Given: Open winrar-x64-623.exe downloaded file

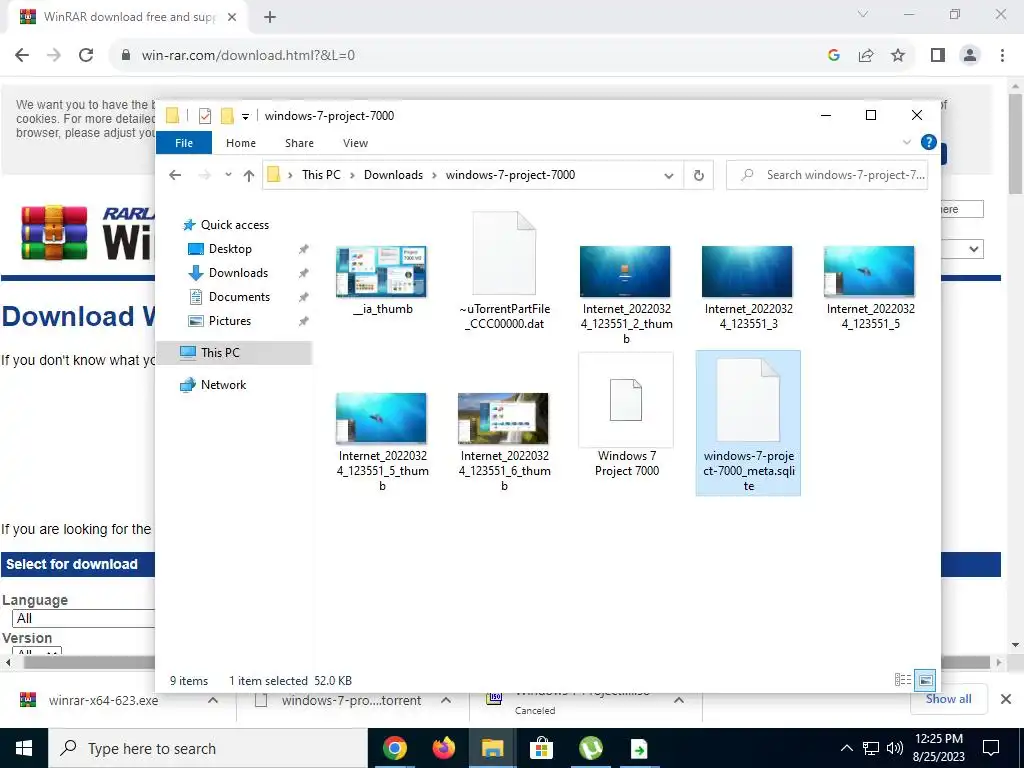Looking at the screenshot, I should coord(103,700).
